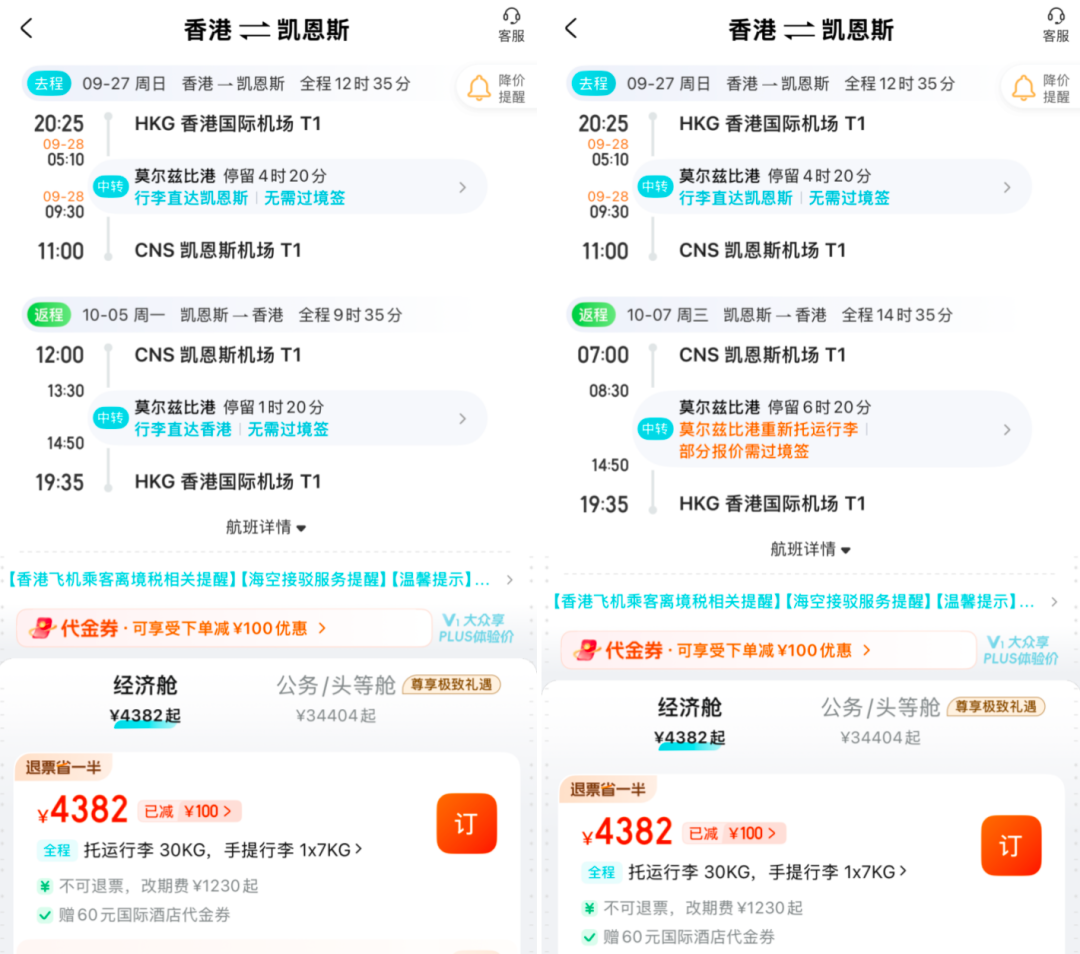Tap the orange 订 button on left screen
The width and height of the screenshot is (1080, 954).
[466, 824]
